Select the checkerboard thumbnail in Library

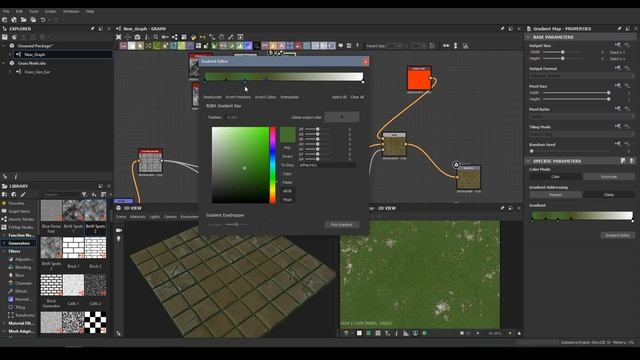pyautogui.click(x=96, y=322)
